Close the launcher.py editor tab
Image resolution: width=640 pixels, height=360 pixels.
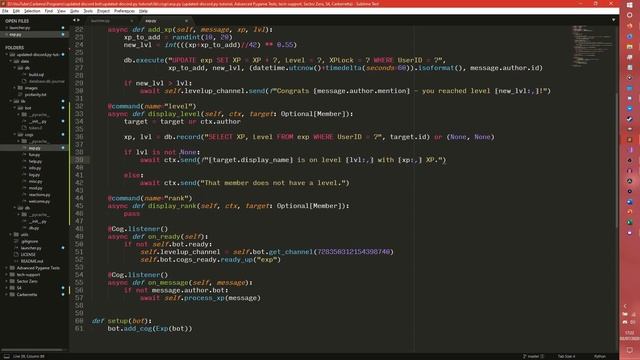(x=131, y=21)
